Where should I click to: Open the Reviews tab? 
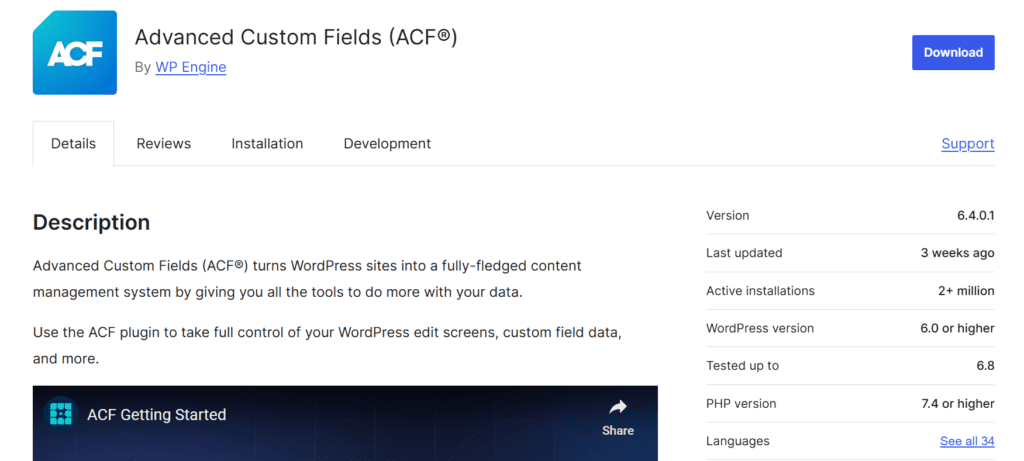163,144
